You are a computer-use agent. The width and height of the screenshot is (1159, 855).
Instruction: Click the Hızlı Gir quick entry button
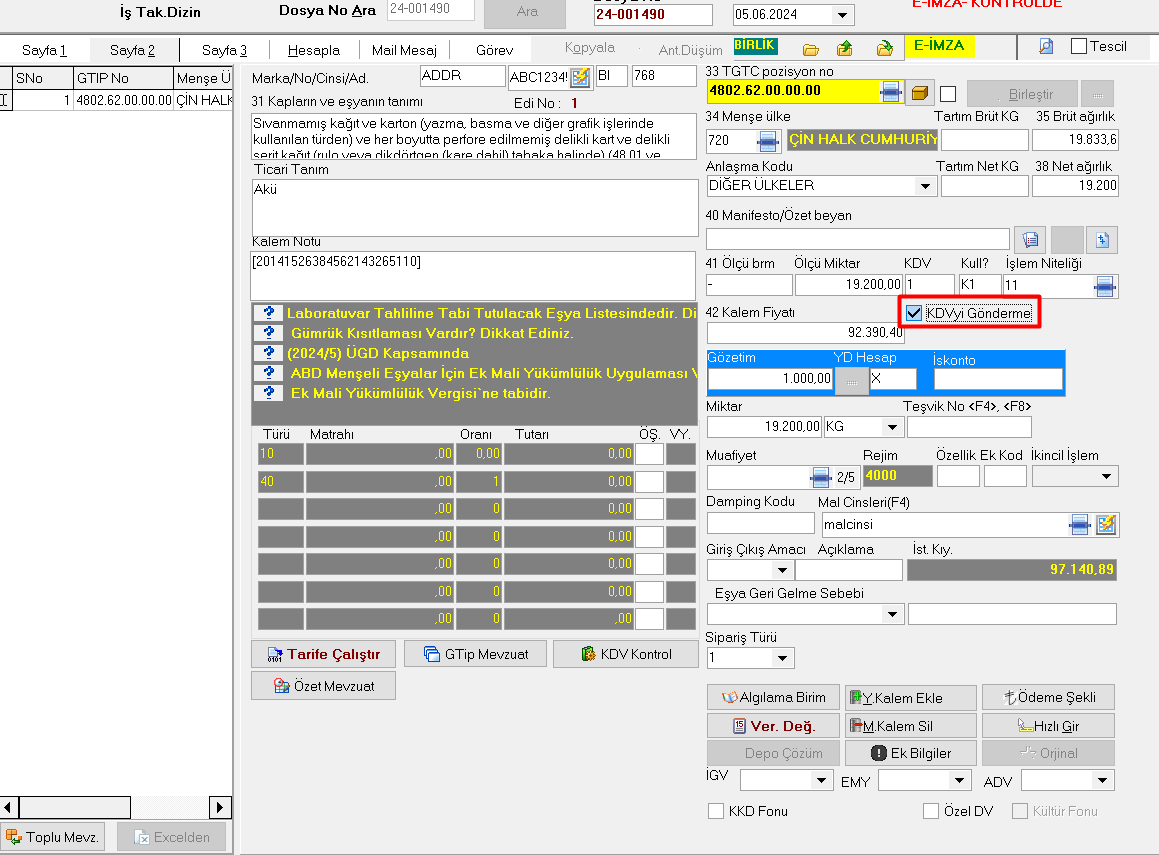point(1048,726)
